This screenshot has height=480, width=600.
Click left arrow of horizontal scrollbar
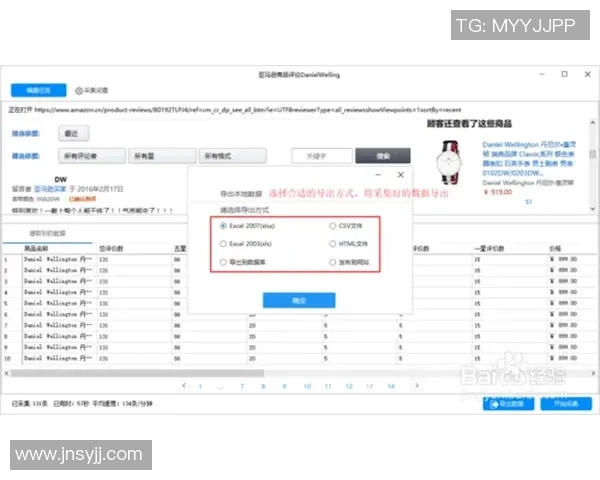pos(6,373)
